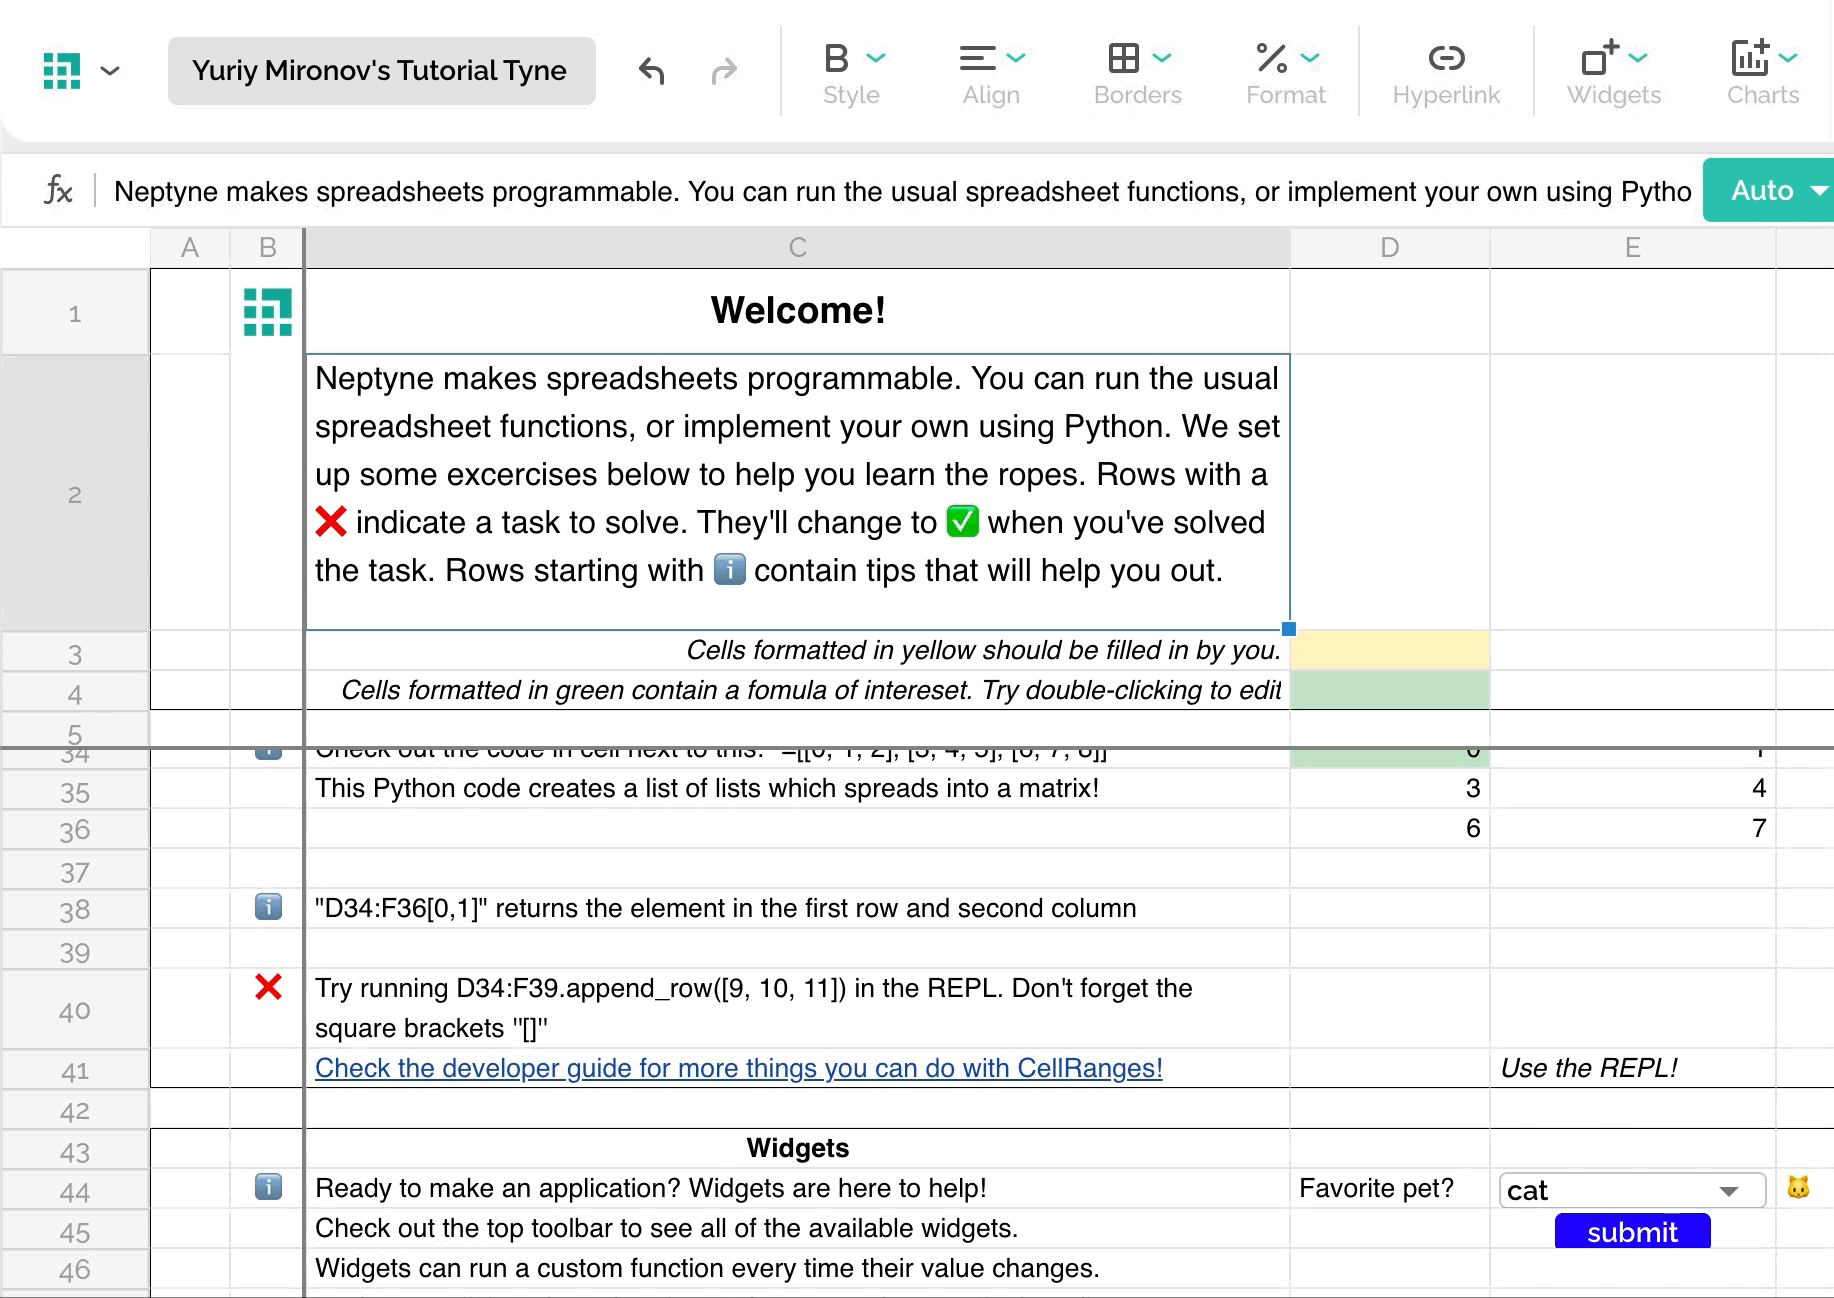Expand the Style dropdown chevron

pyautogui.click(x=876, y=58)
